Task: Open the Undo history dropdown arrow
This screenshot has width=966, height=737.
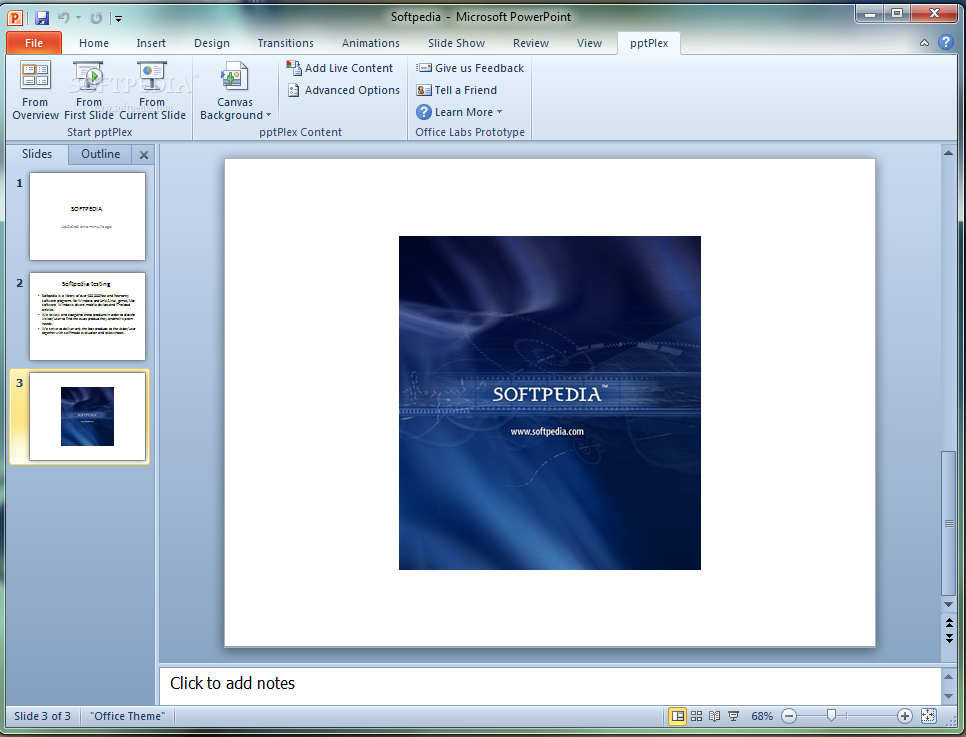Action: (79, 18)
